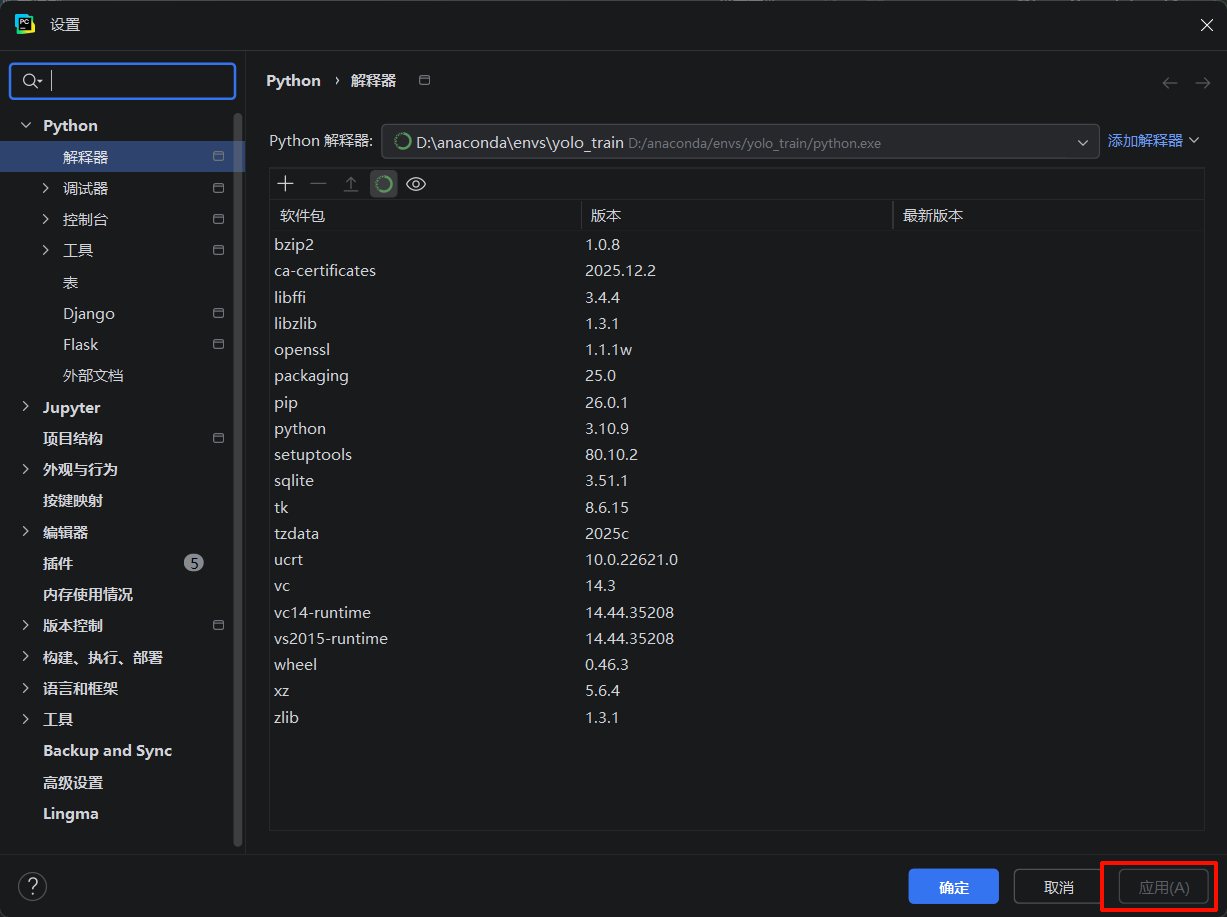Expand the 调试器 tree node
The height and width of the screenshot is (917, 1227).
point(46,188)
